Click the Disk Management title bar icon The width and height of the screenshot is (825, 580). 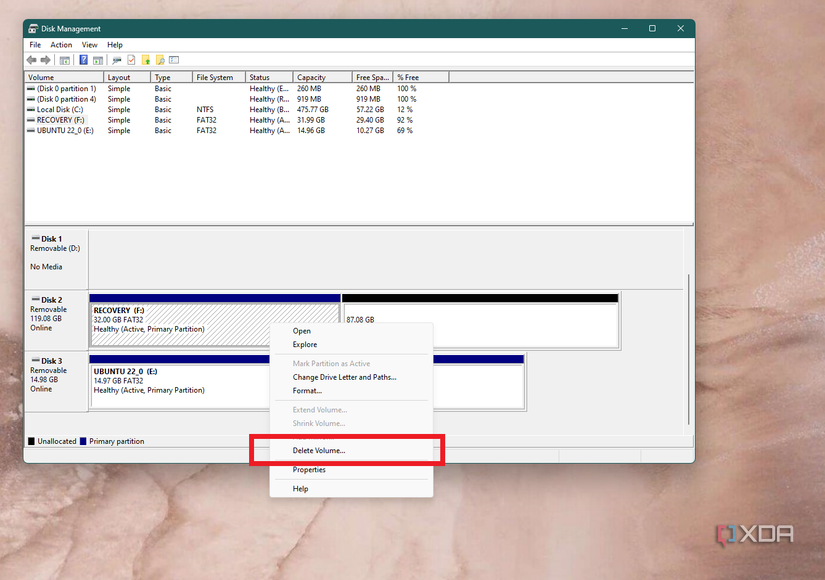(x=32, y=28)
